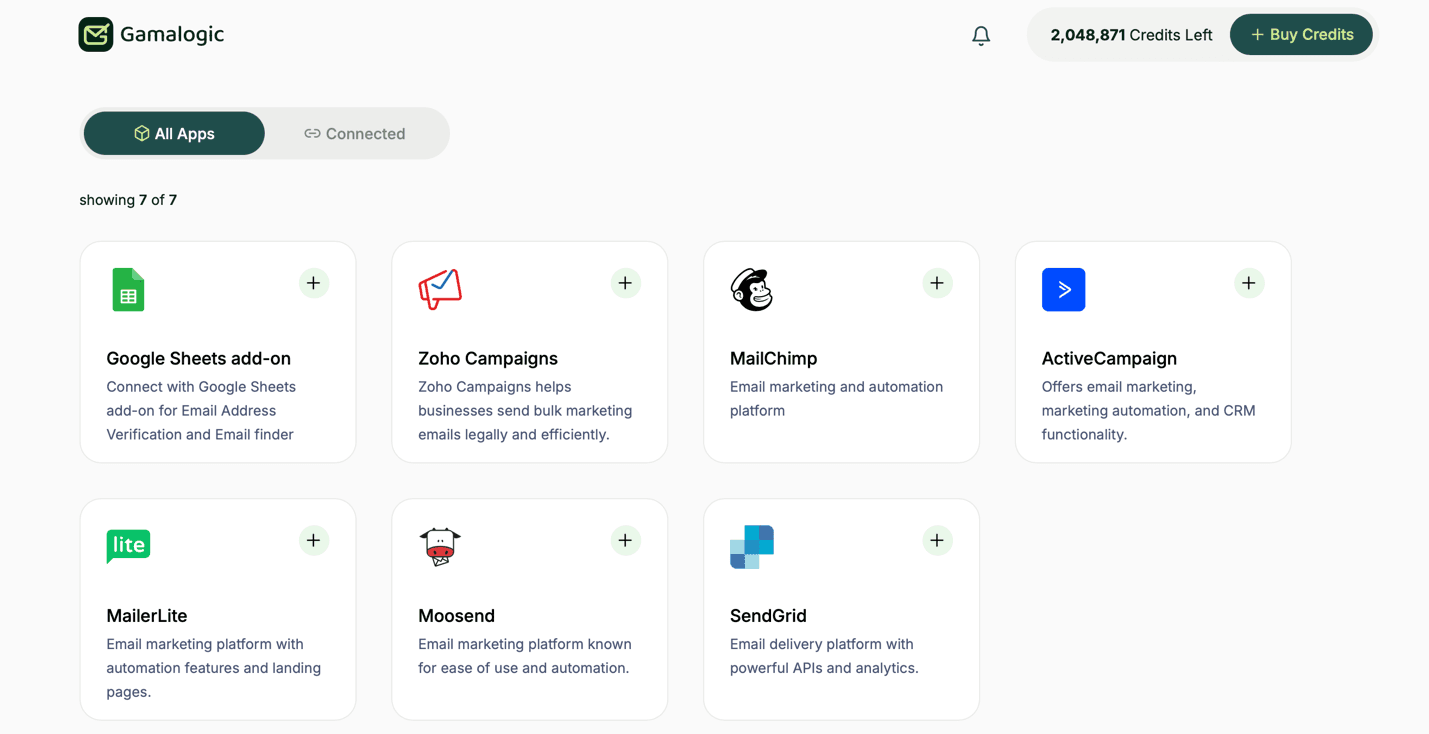Click the Buy Credits button

pos(1301,34)
